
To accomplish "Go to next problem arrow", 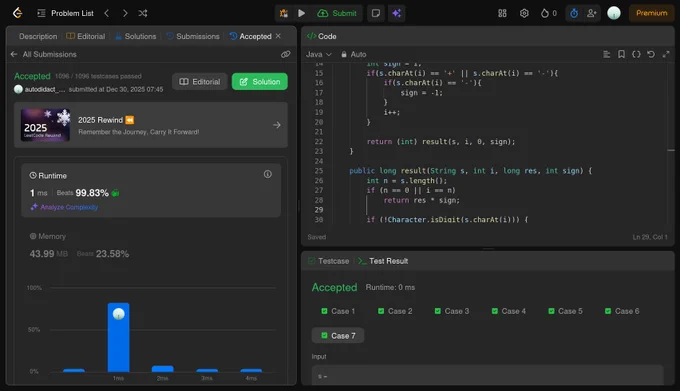I will [x=125, y=13].
